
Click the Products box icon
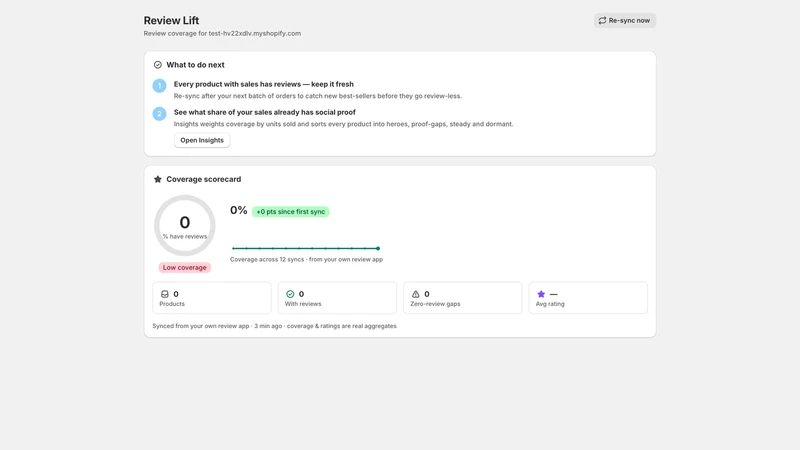pyautogui.click(x=165, y=294)
